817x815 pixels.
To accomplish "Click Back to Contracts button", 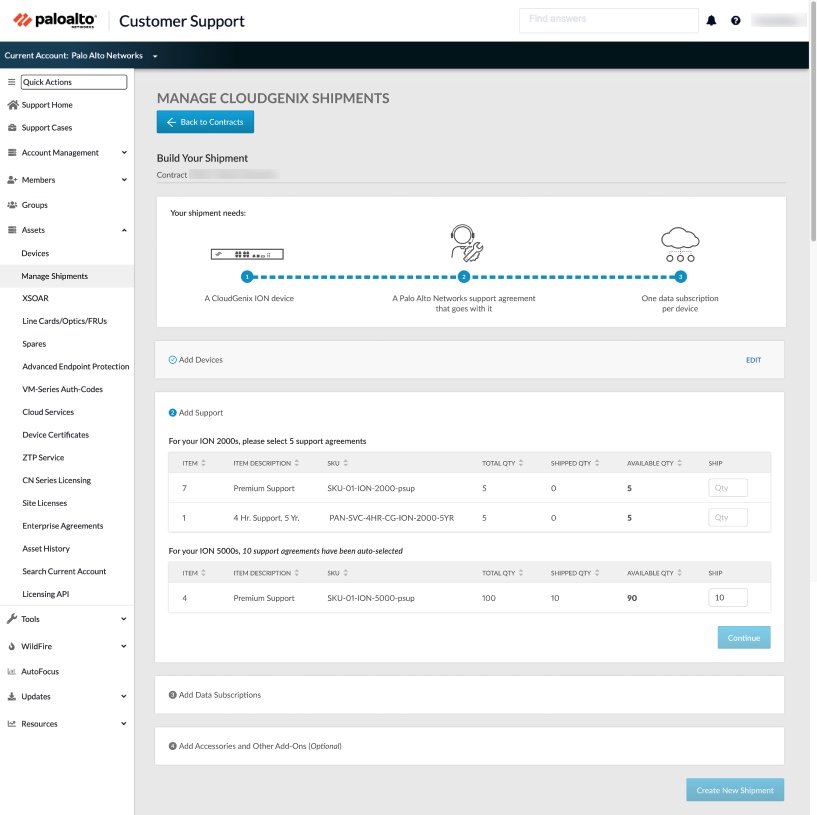I will (x=205, y=121).
